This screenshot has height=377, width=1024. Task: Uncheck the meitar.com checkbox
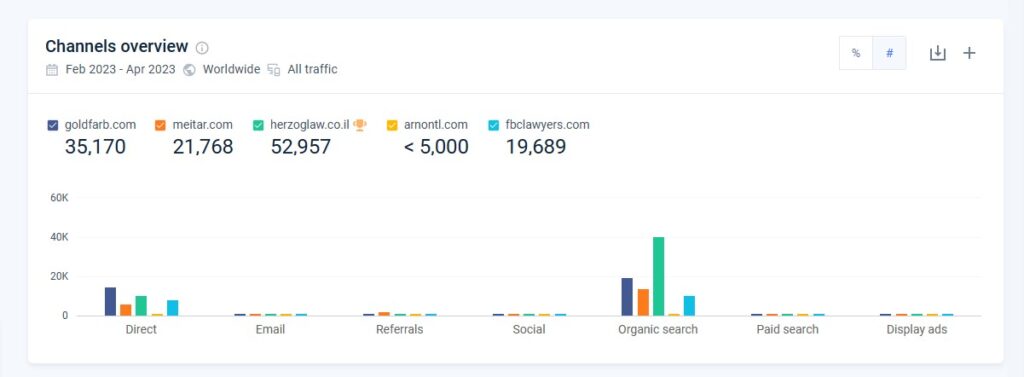click(x=161, y=125)
